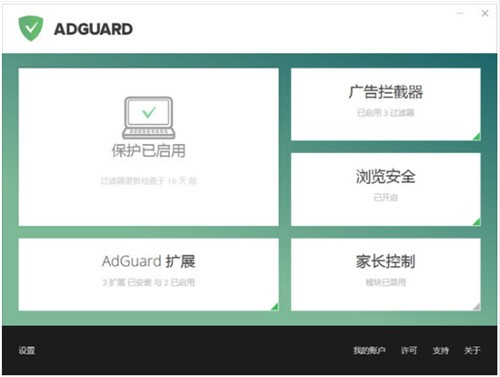Screen dimensions: 500x377
Task: Open the AdGuard 扩展 module title
Action: coord(149,261)
